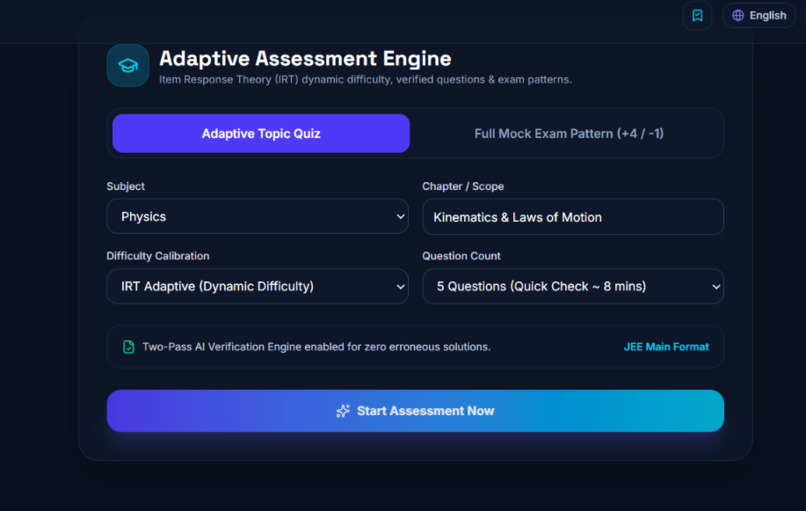Click the Item Response Theory subtitle text
The width and height of the screenshot is (806, 511).
[365, 80]
